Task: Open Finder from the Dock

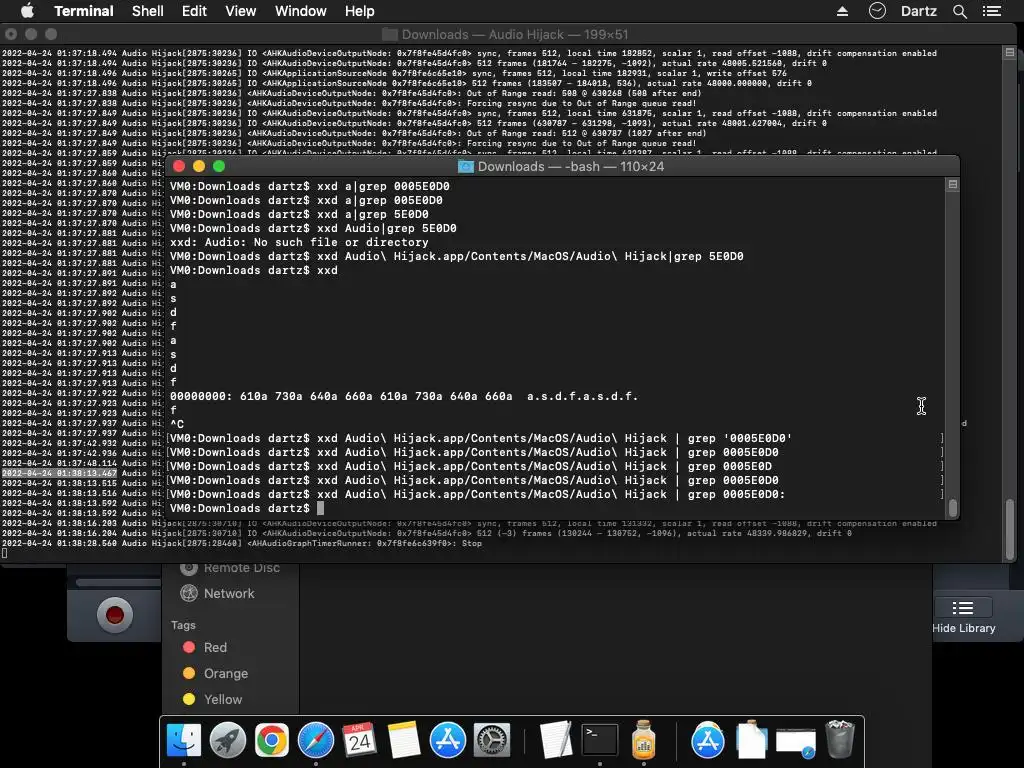Action: 184,740
